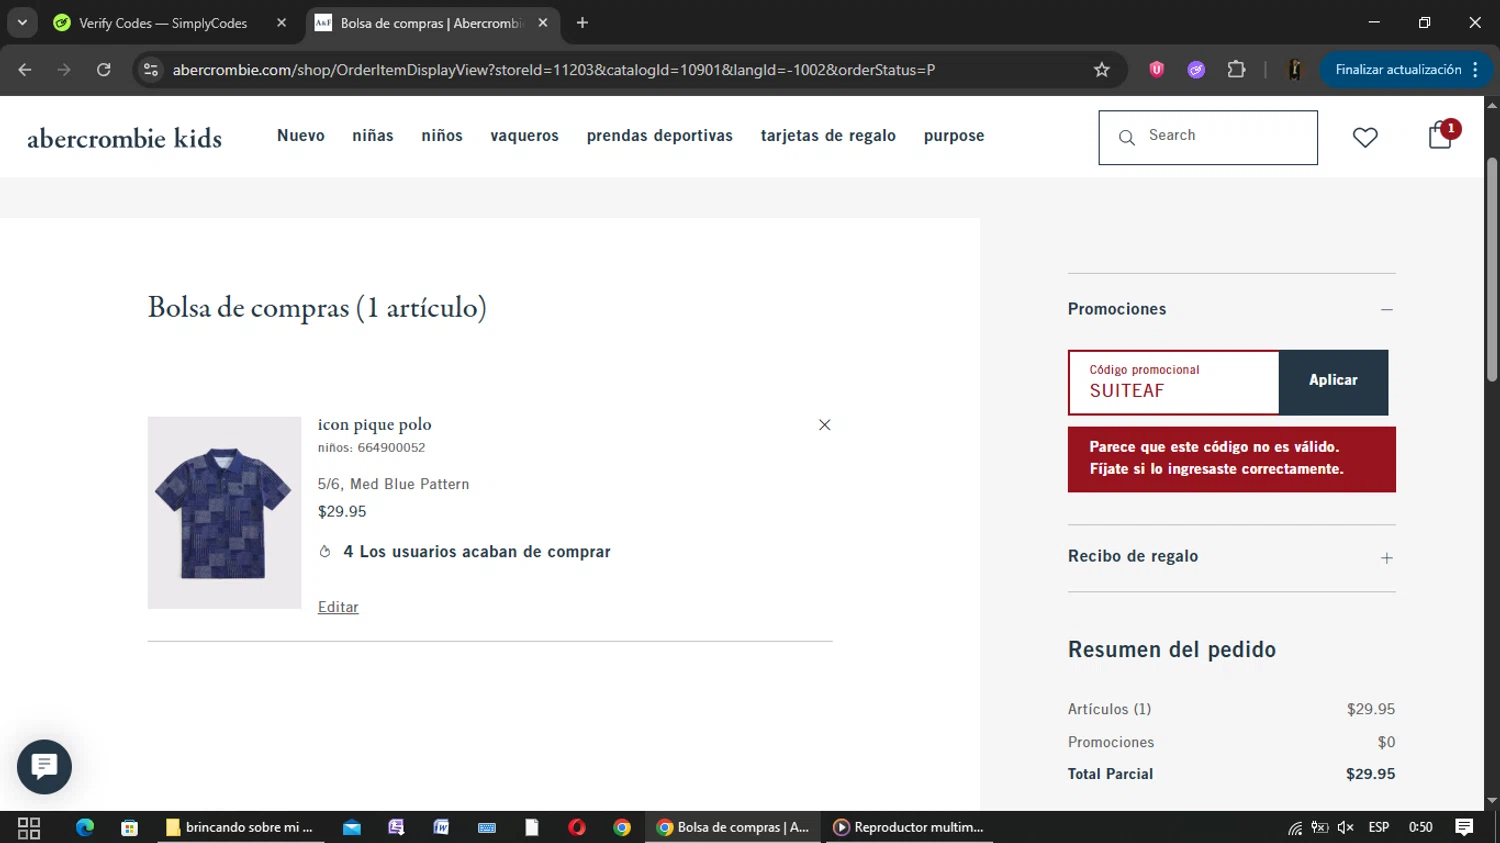Screen dimensions: 1500x843
Task: Click the 5/6, Med Blue Pattern text
Action: pyautogui.click(x=393, y=484)
